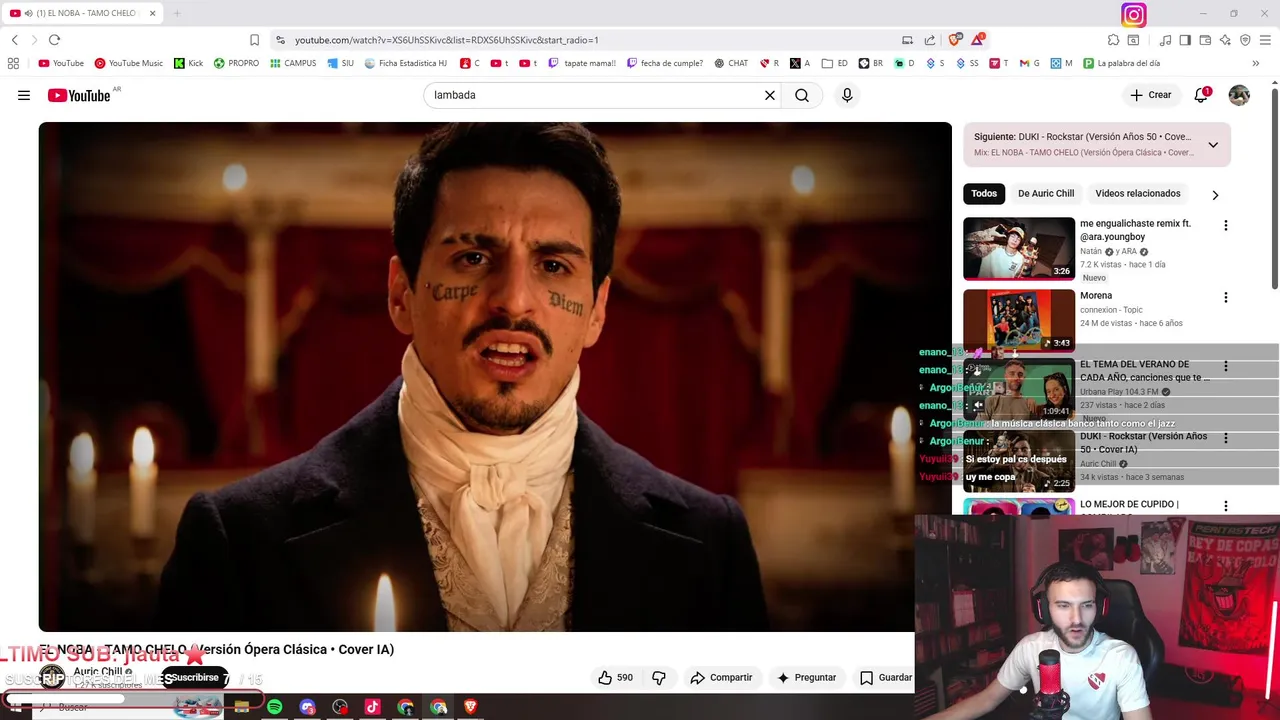
Task: Click the video player area
Action: 495,377
